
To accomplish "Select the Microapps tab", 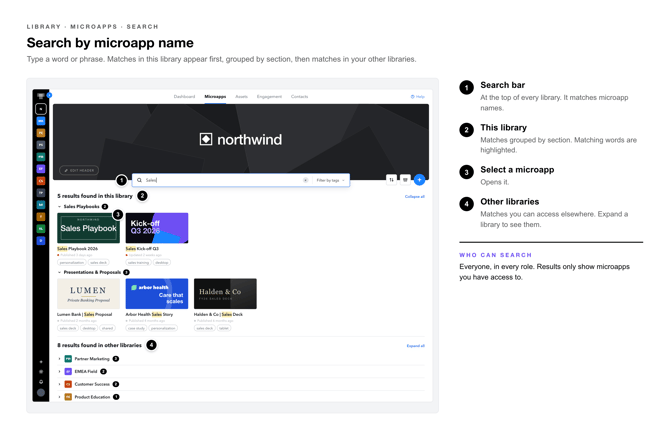I will pyautogui.click(x=215, y=97).
